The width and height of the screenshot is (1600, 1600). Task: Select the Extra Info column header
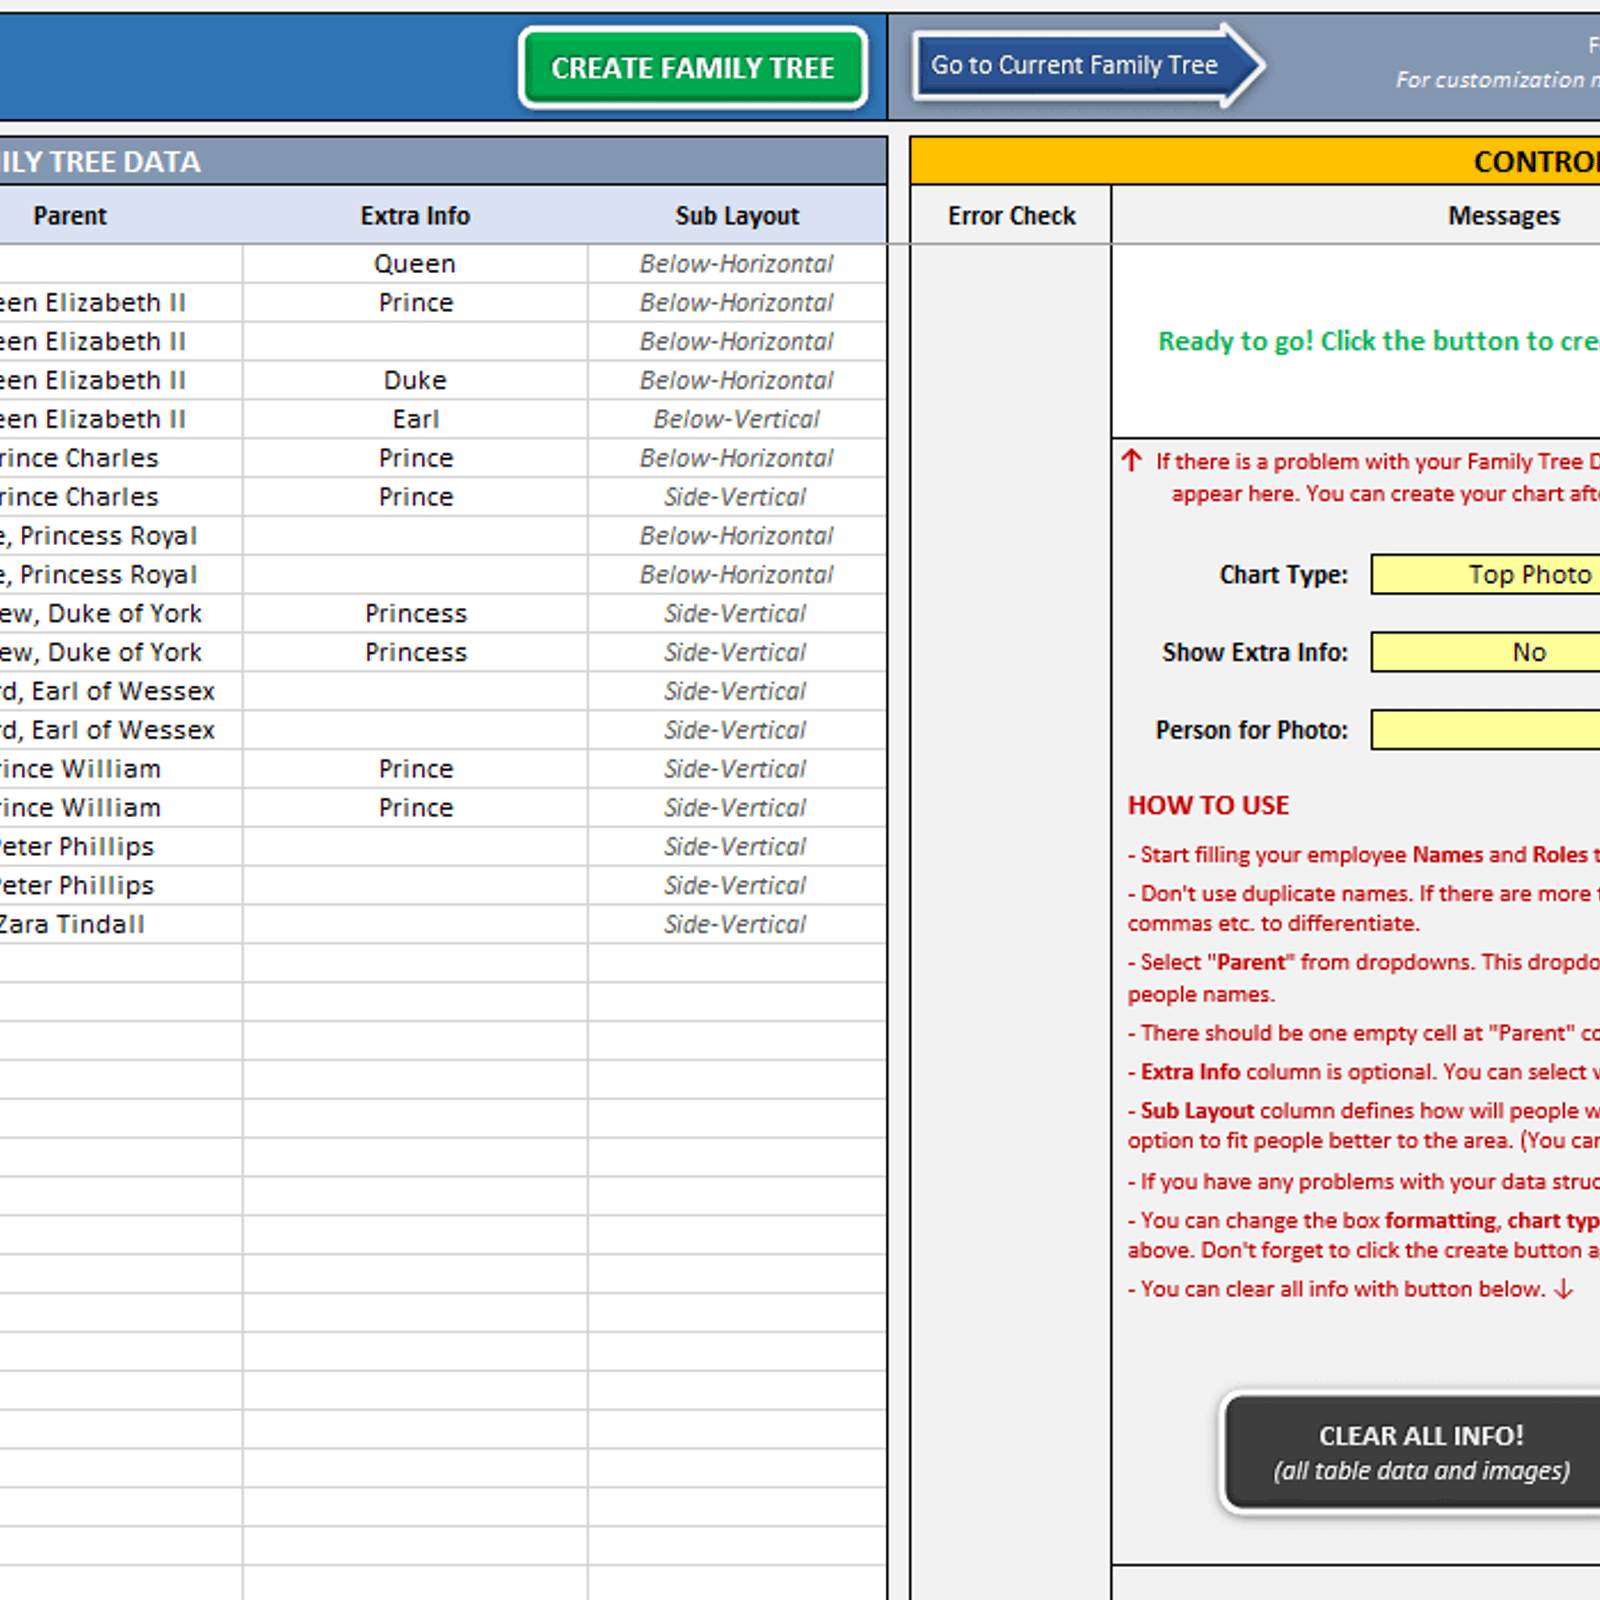pyautogui.click(x=415, y=215)
